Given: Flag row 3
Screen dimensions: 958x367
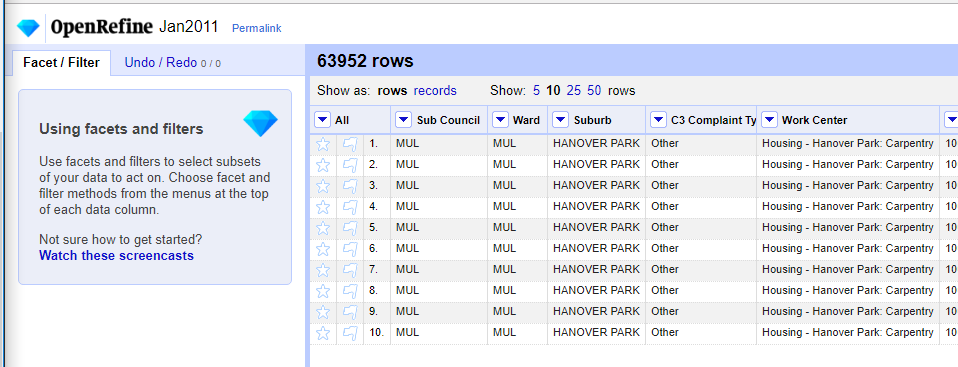Looking at the screenshot, I should coord(349,186).
